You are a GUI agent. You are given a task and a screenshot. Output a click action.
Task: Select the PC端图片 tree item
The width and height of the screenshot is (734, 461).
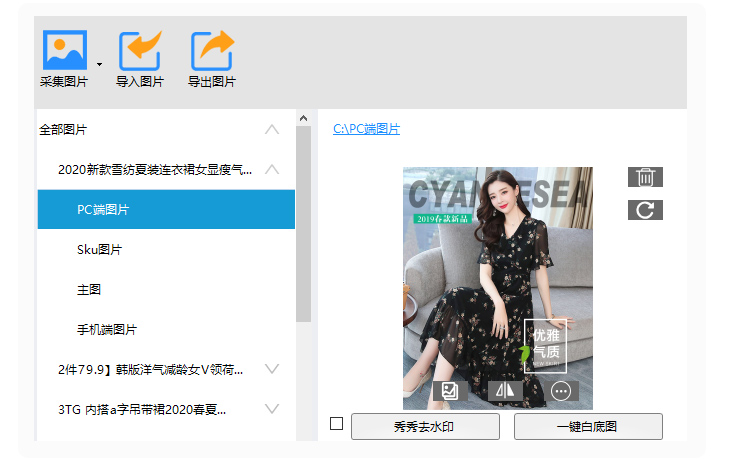click(x=166, y=209)
